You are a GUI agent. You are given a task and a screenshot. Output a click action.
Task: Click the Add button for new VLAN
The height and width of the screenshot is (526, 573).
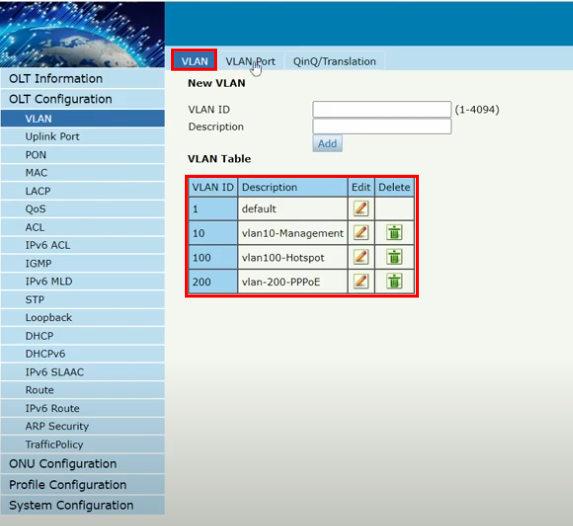[x=327, y=143]
